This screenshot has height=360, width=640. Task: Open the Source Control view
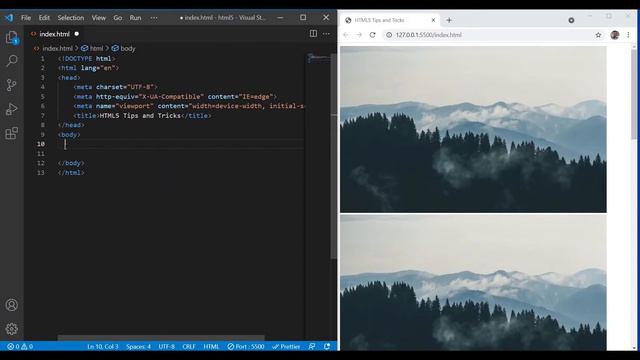tap(11, 85)
